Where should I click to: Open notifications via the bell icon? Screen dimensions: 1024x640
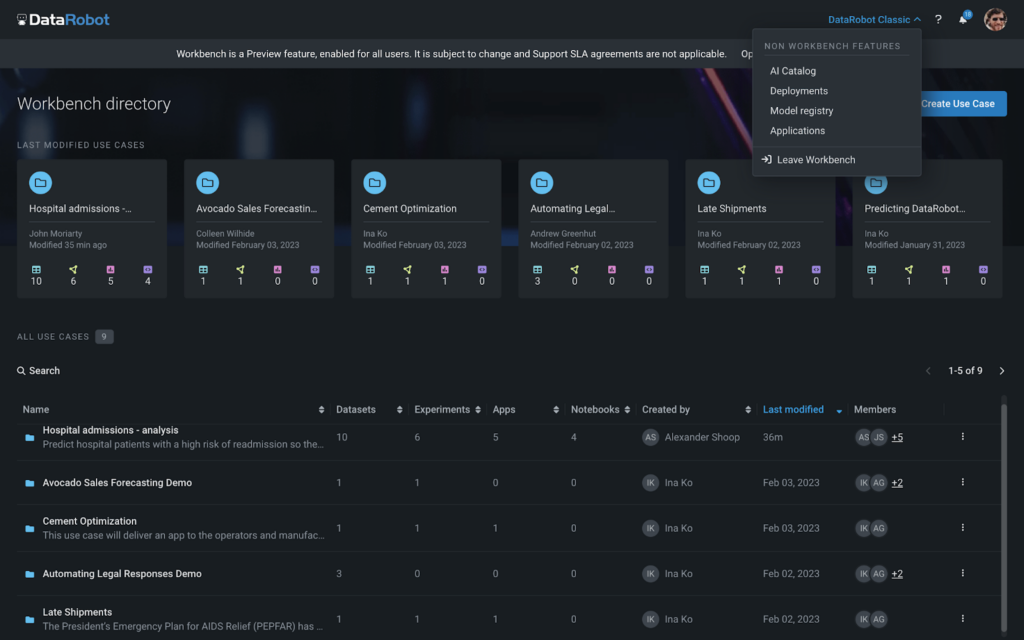tap(964, 19)
